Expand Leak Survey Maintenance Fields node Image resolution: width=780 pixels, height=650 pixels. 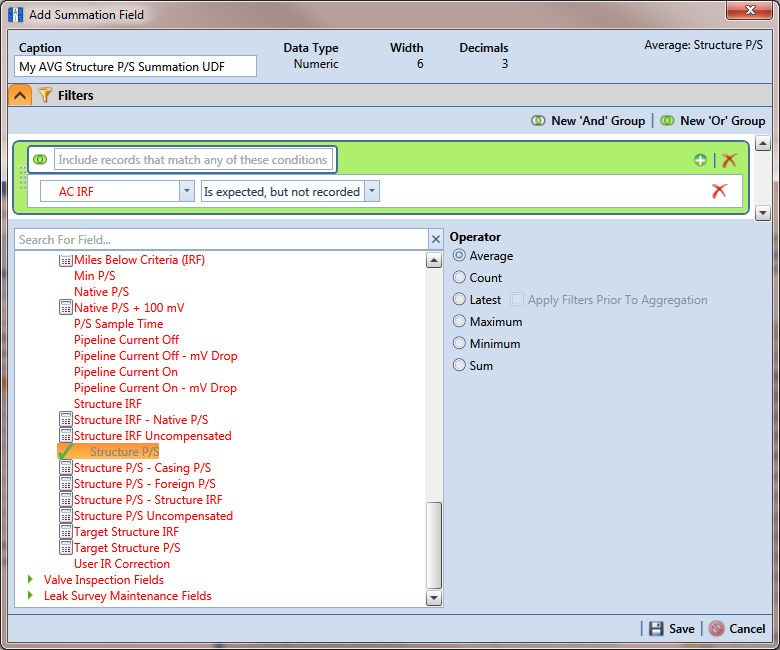[30, 595]
